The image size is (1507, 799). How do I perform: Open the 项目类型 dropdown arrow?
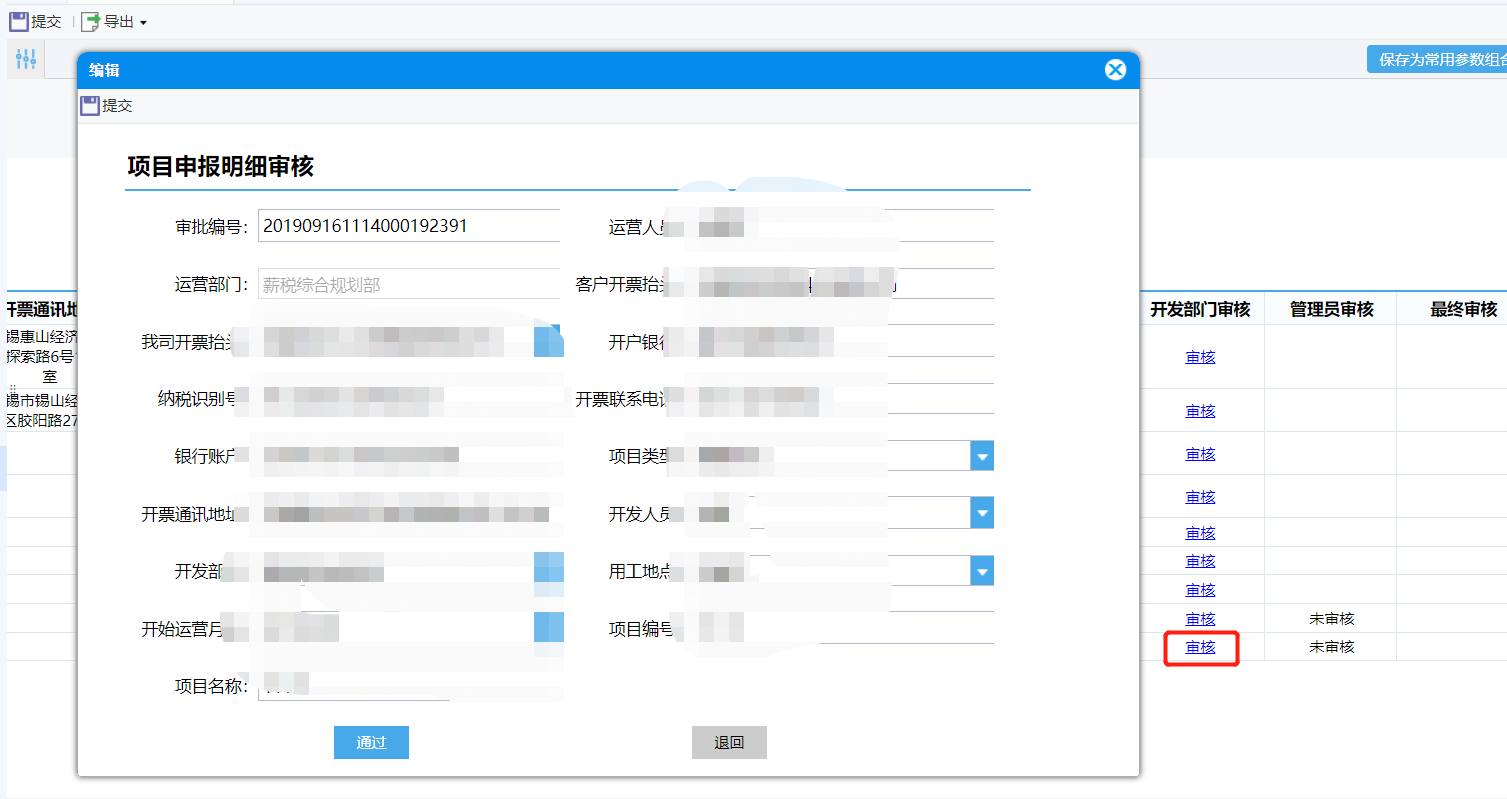[x=982, y=456]
